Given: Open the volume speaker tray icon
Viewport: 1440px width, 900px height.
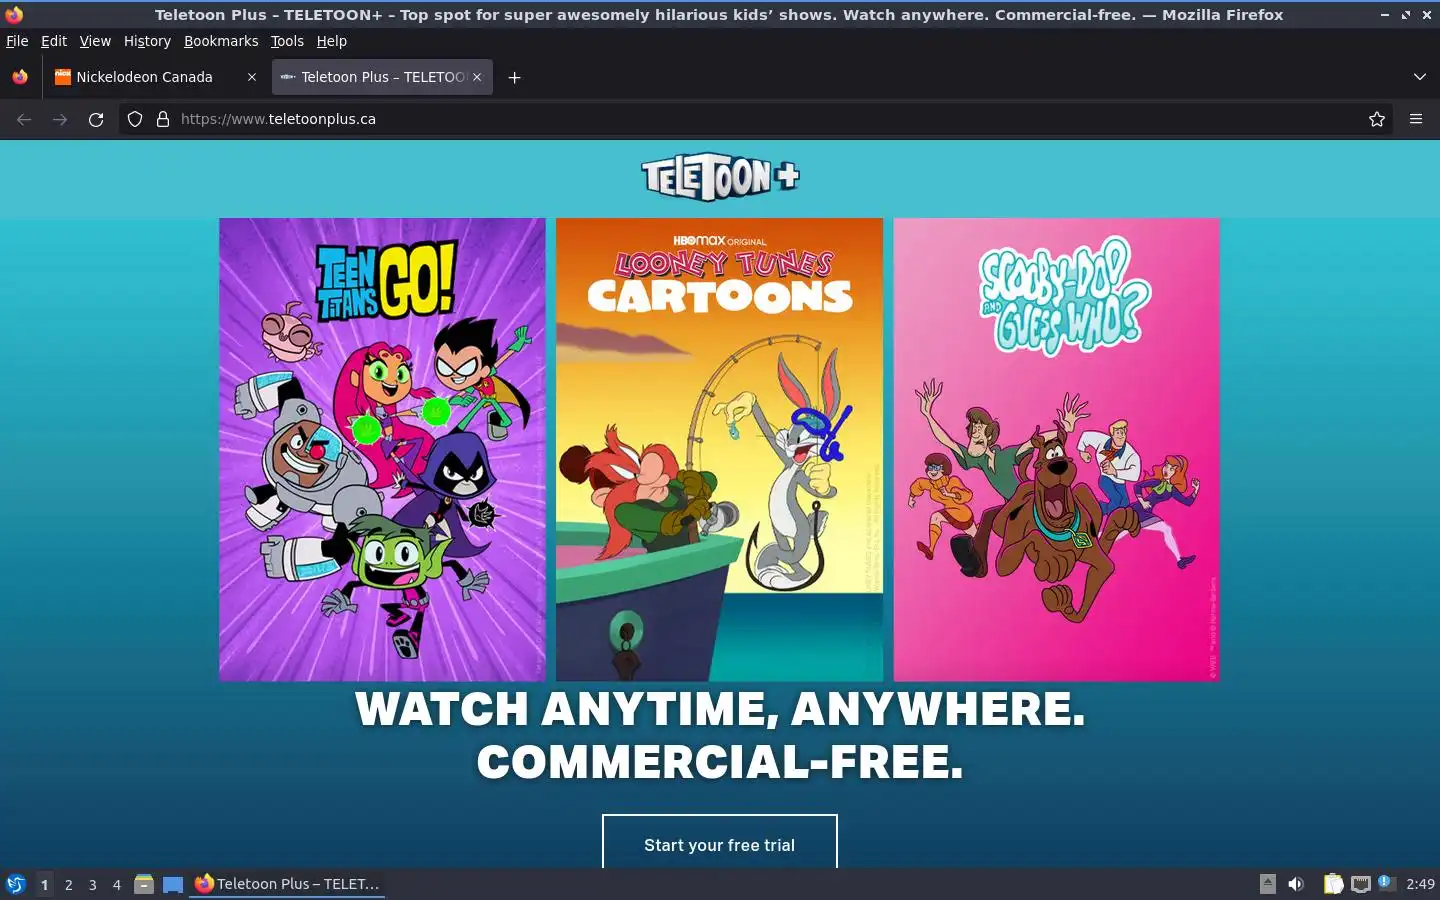Looking at the screenshot, I should [1296, 884].
